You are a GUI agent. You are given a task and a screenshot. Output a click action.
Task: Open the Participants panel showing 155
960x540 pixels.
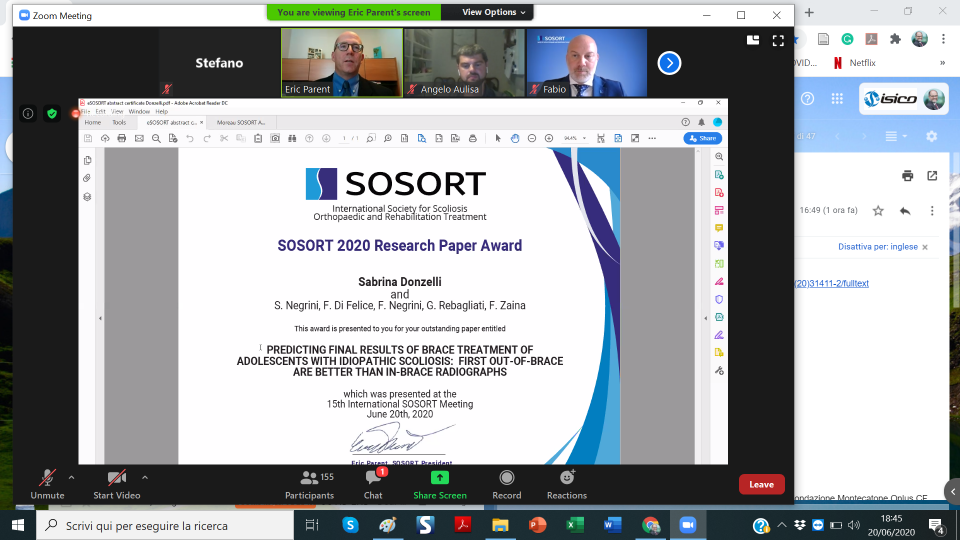click(x=310, y=484)
